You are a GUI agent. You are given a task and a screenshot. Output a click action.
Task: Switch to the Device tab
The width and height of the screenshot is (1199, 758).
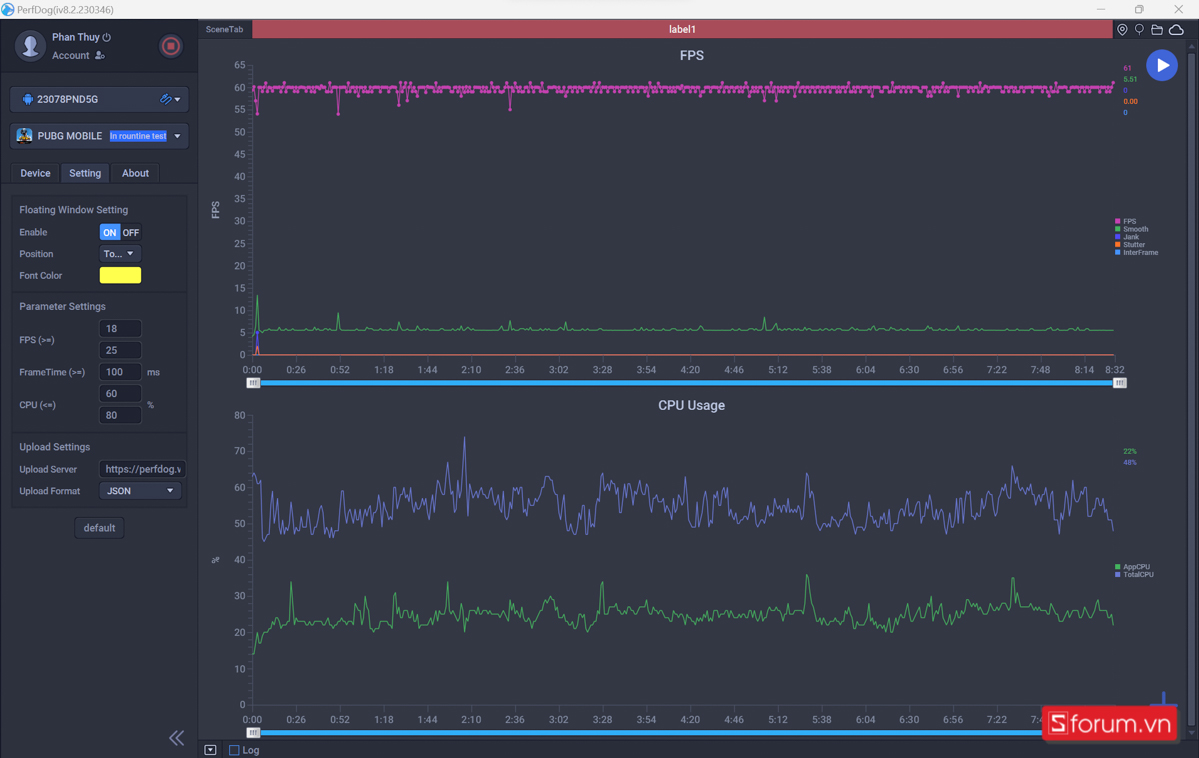[x=35, y=173]
